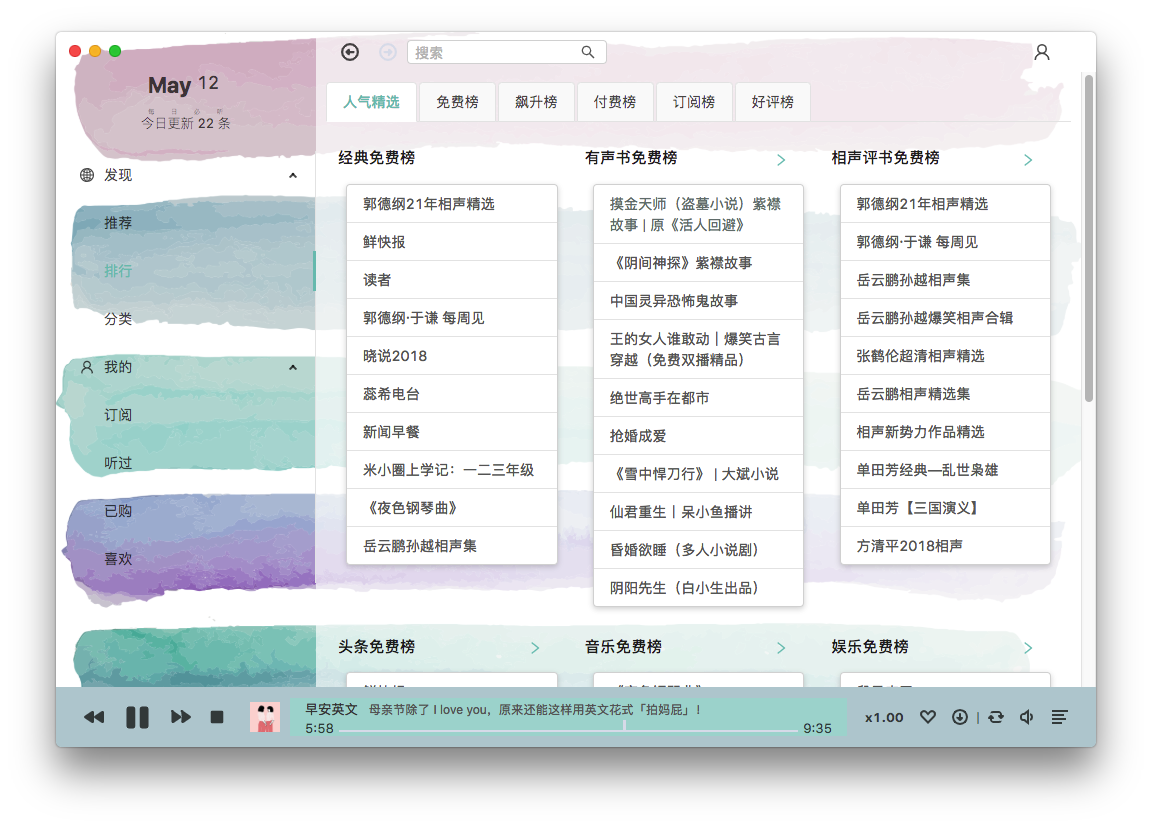
Task: Open 喜欢 favorites in sidebar
Action: pos(118,559)
